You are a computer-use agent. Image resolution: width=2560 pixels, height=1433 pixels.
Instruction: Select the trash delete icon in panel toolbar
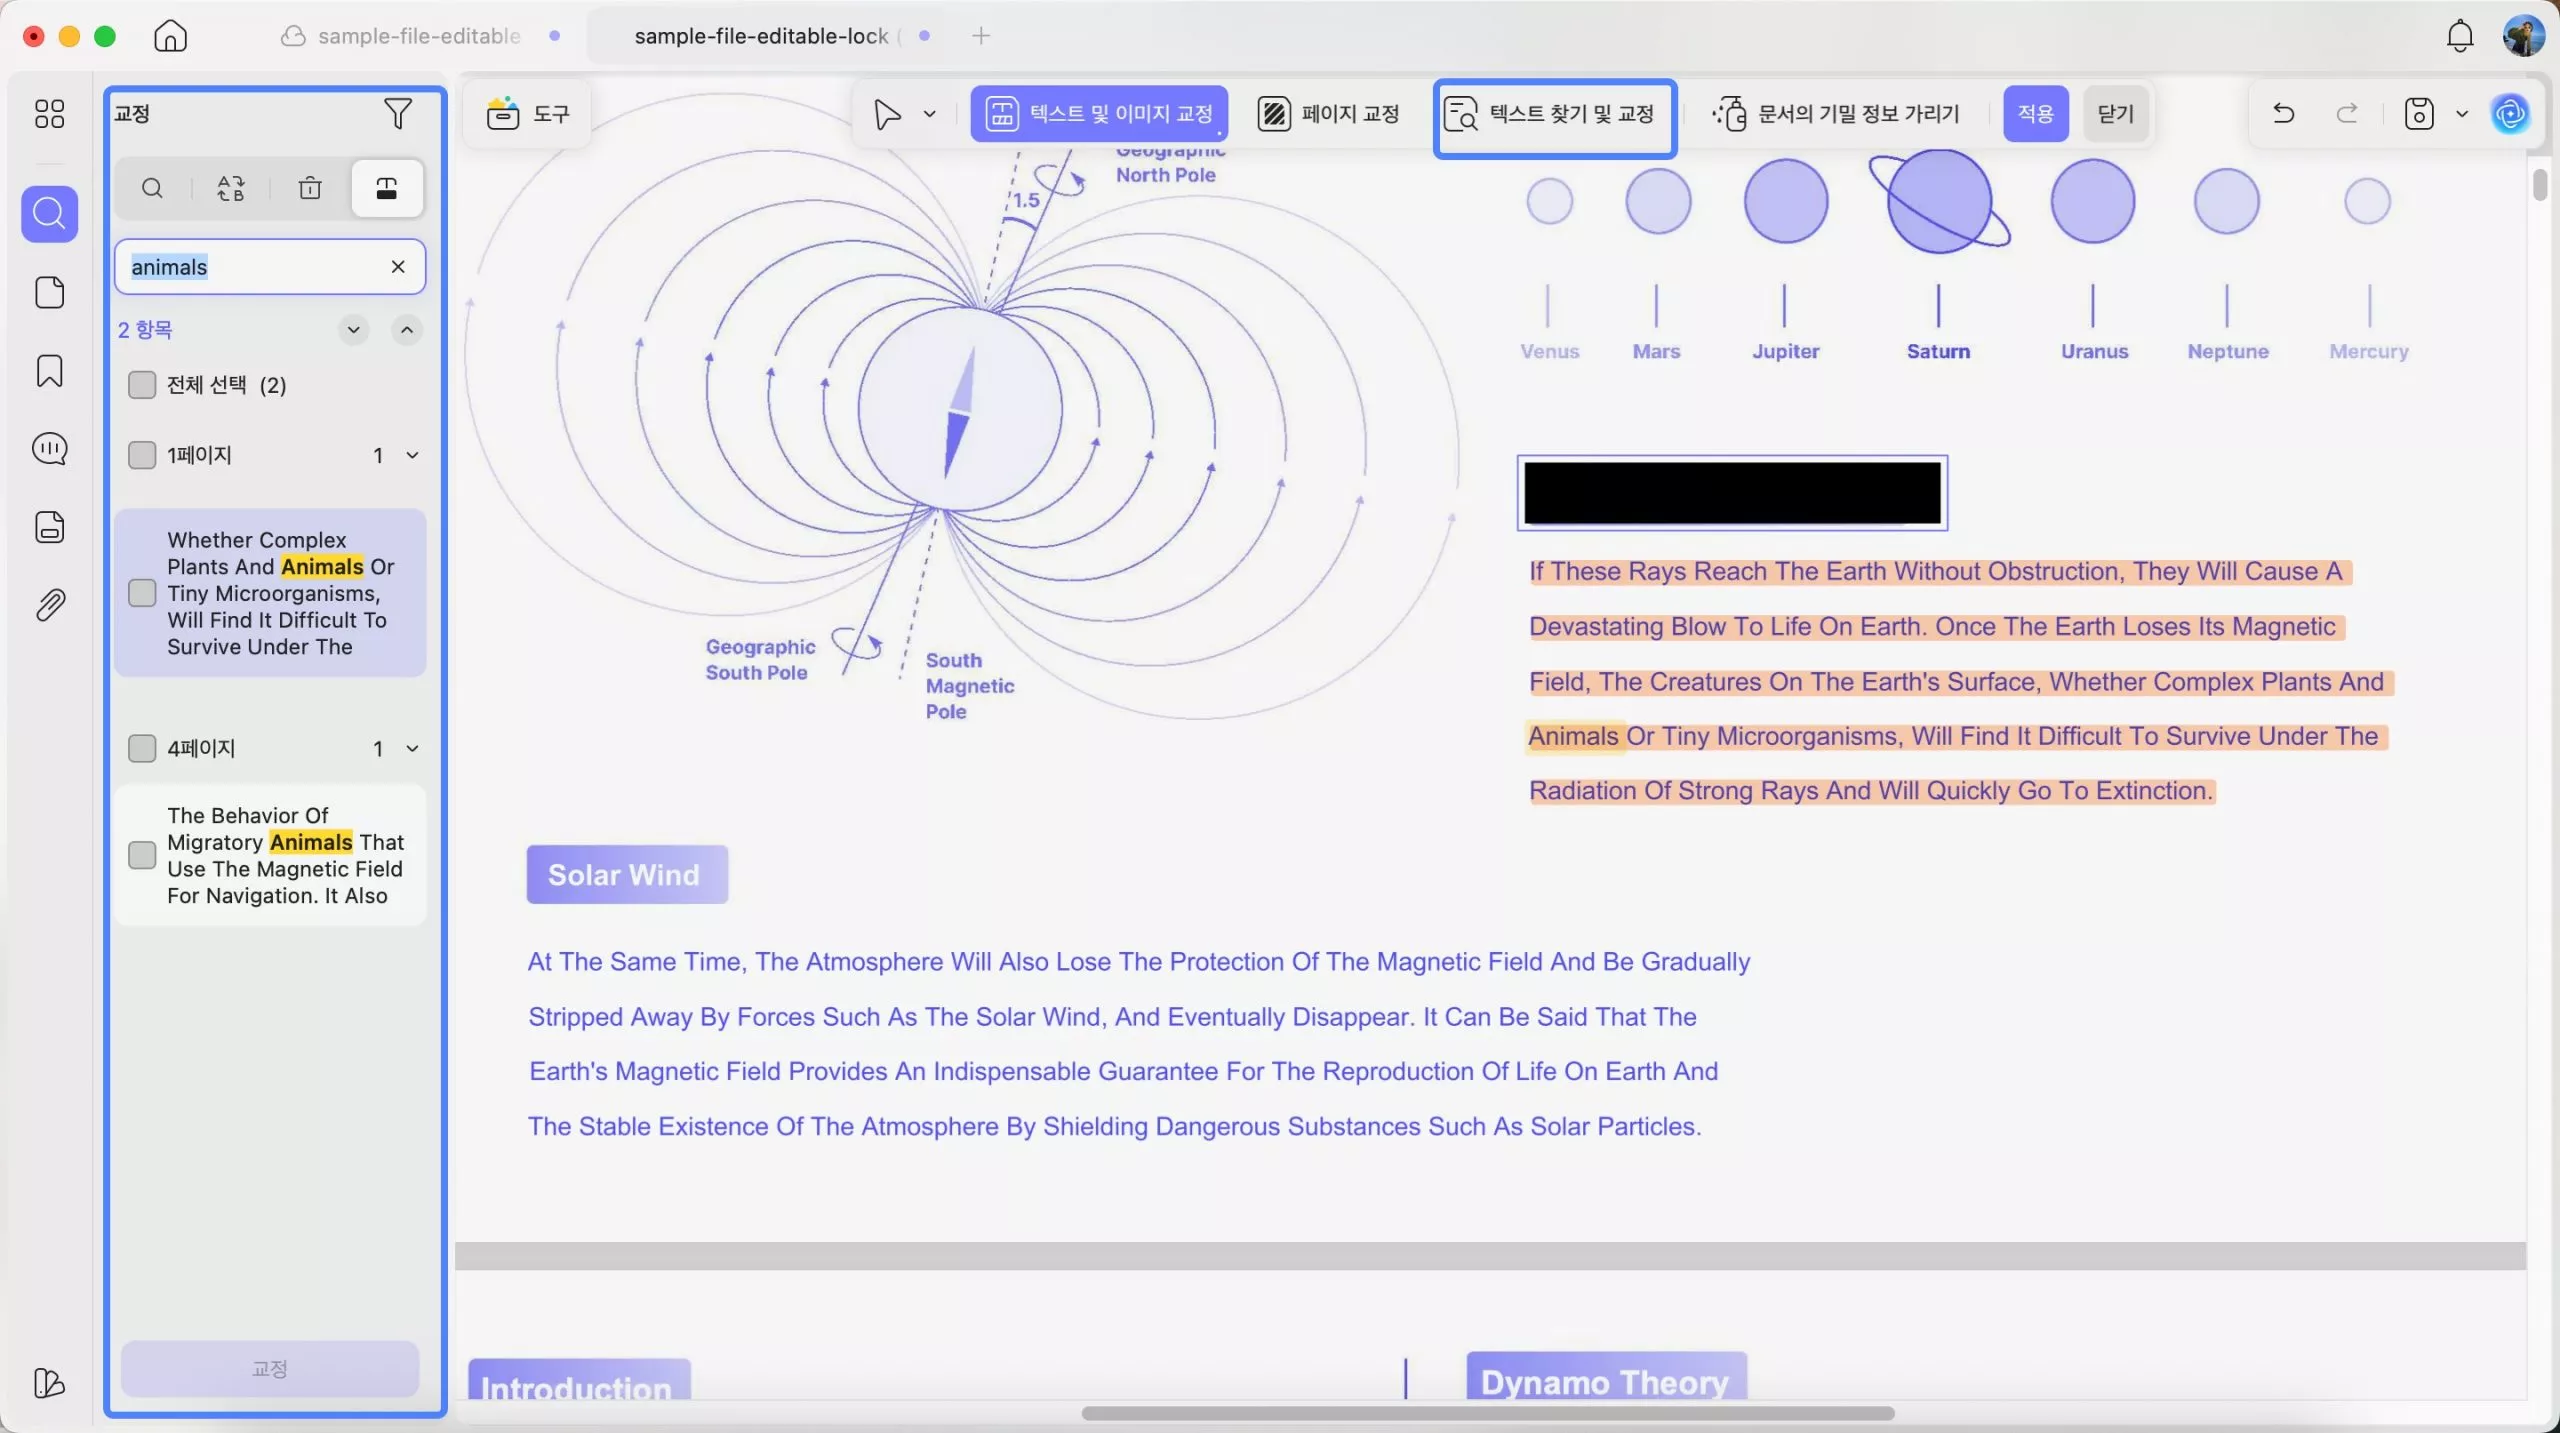pos(310,188)
